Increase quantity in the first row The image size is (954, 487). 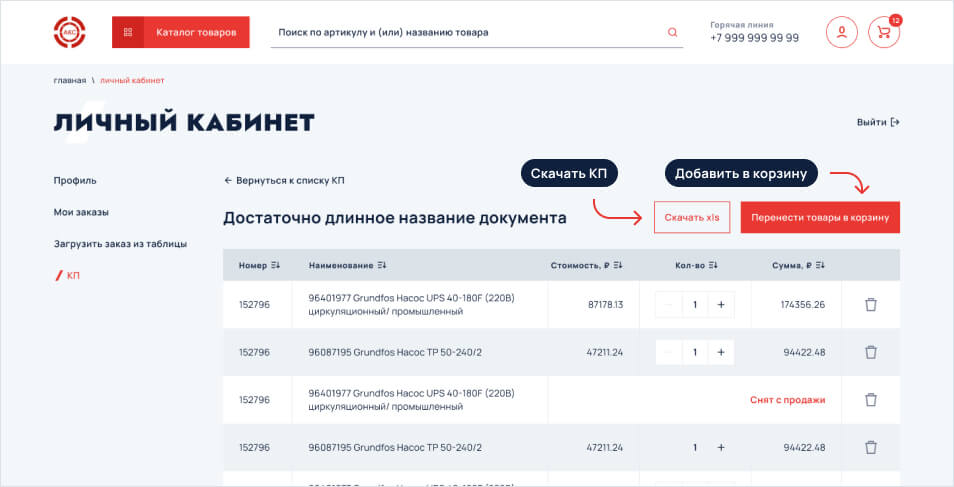pos(720,304)
